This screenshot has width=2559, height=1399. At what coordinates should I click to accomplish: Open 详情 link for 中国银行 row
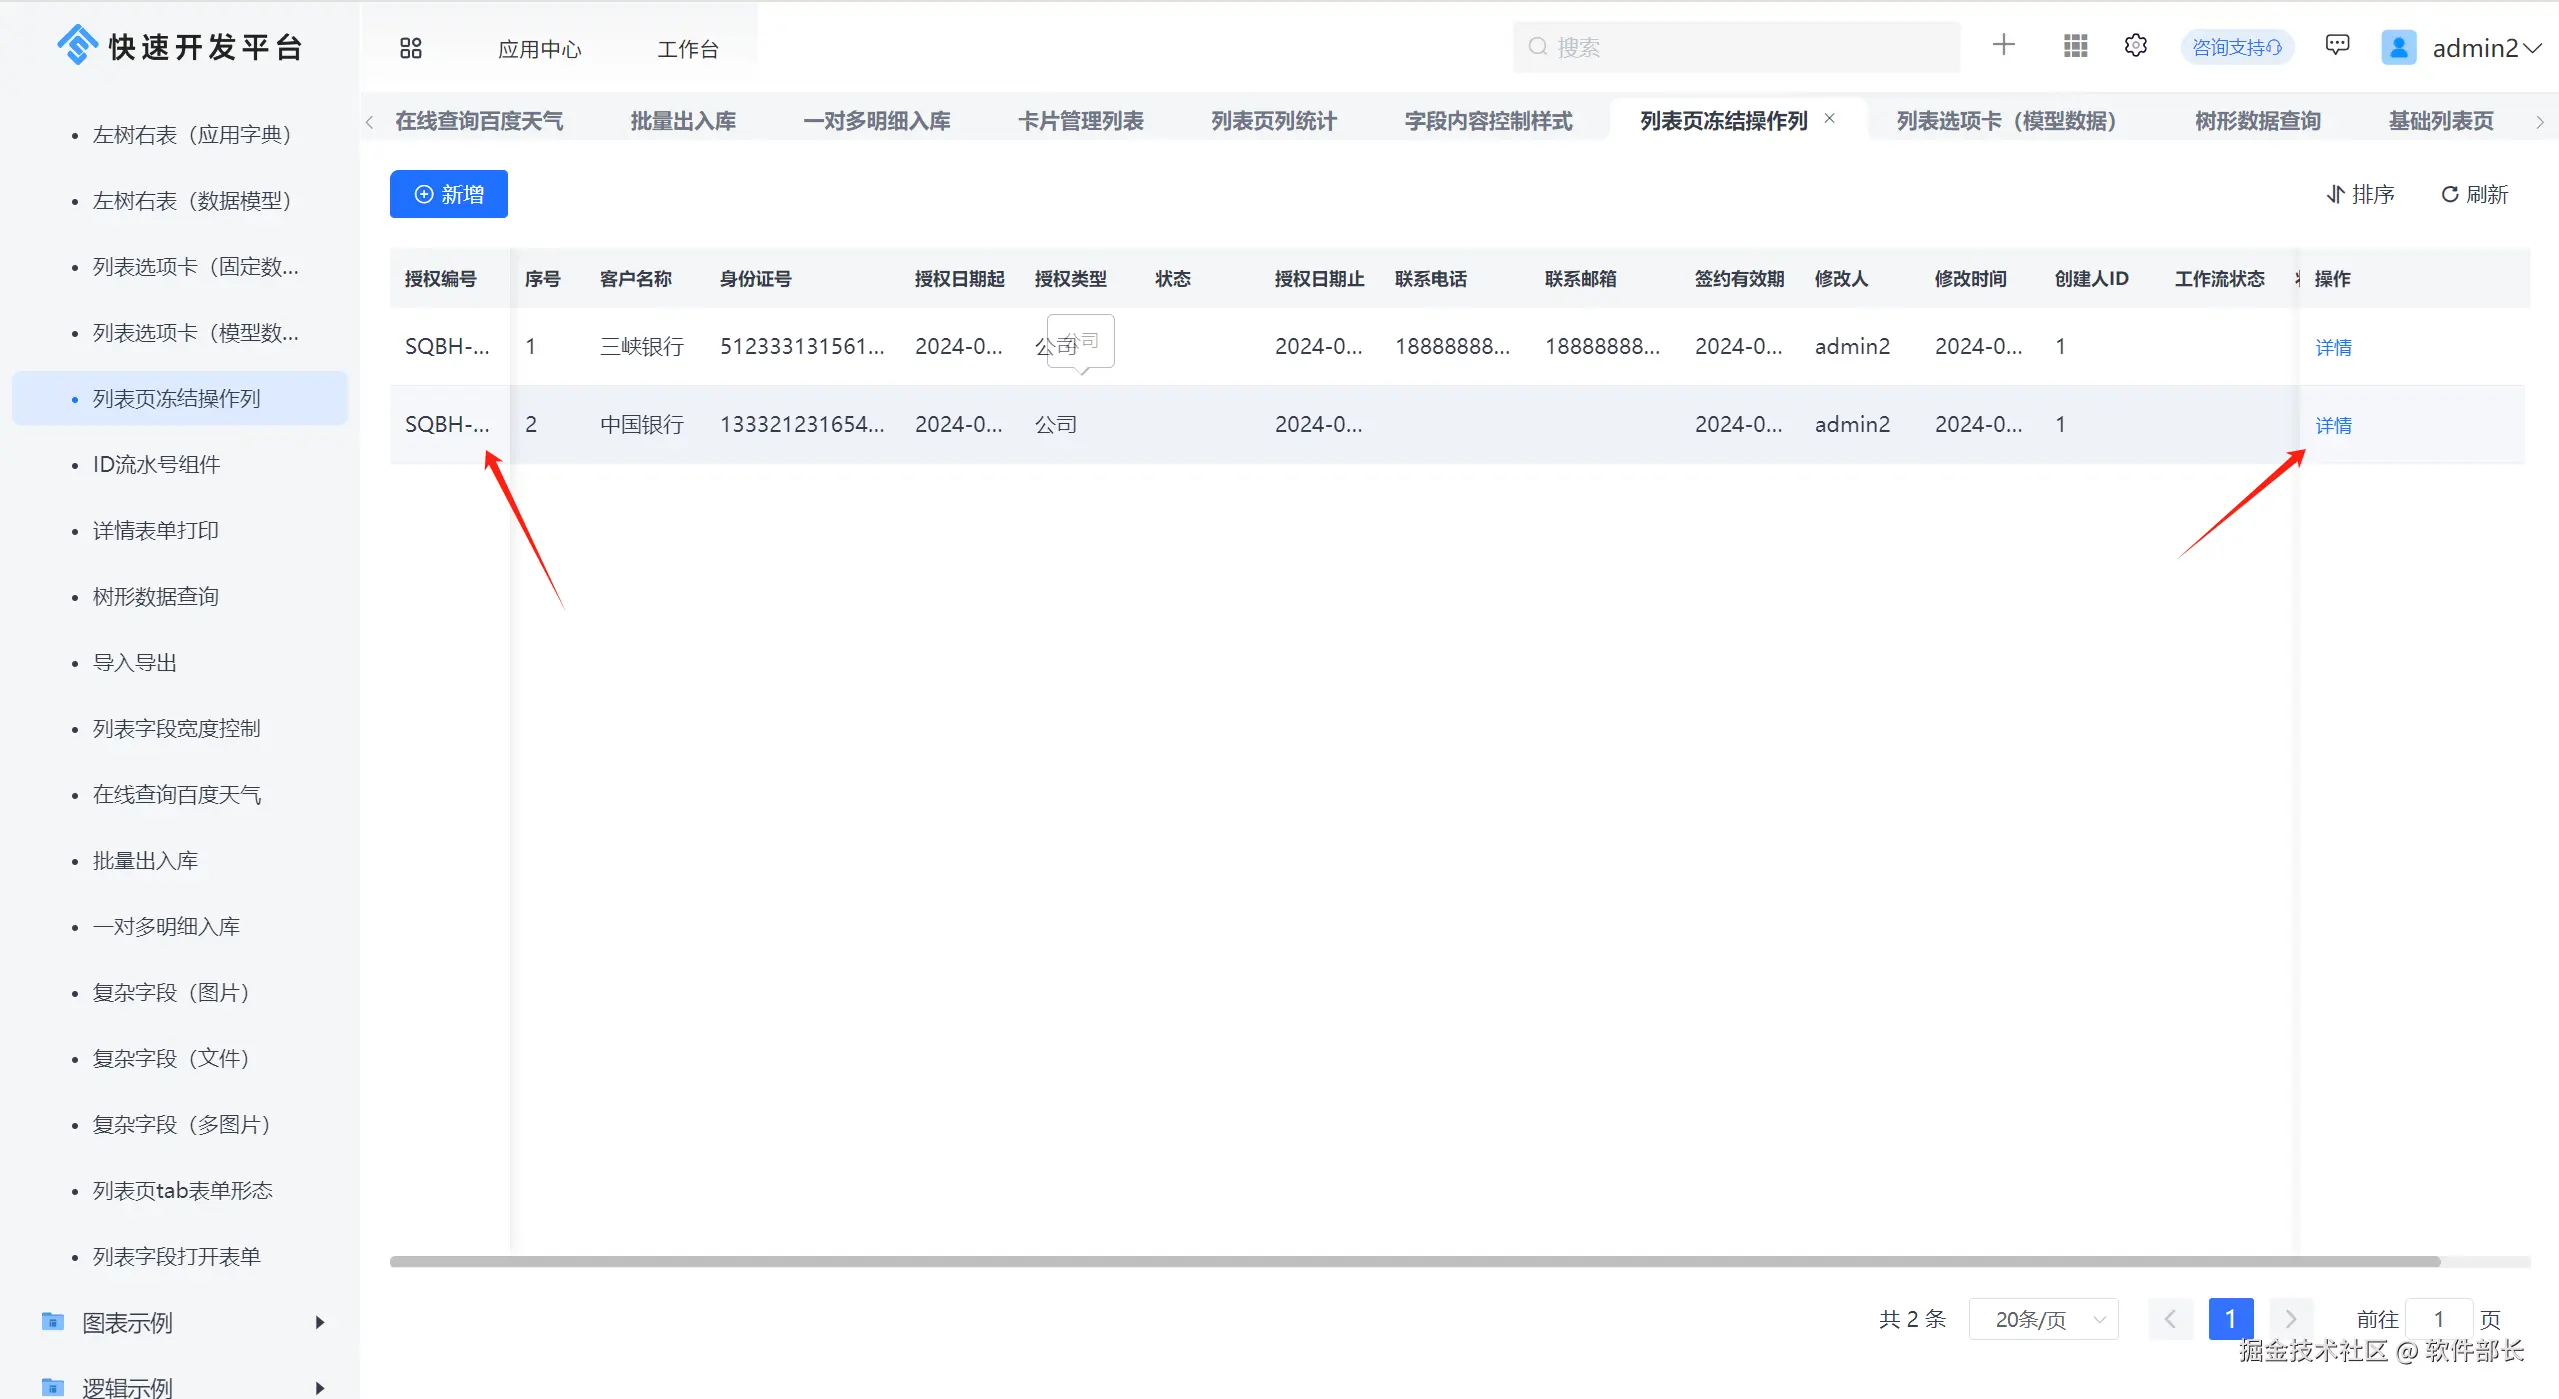tap(2333, 425)
